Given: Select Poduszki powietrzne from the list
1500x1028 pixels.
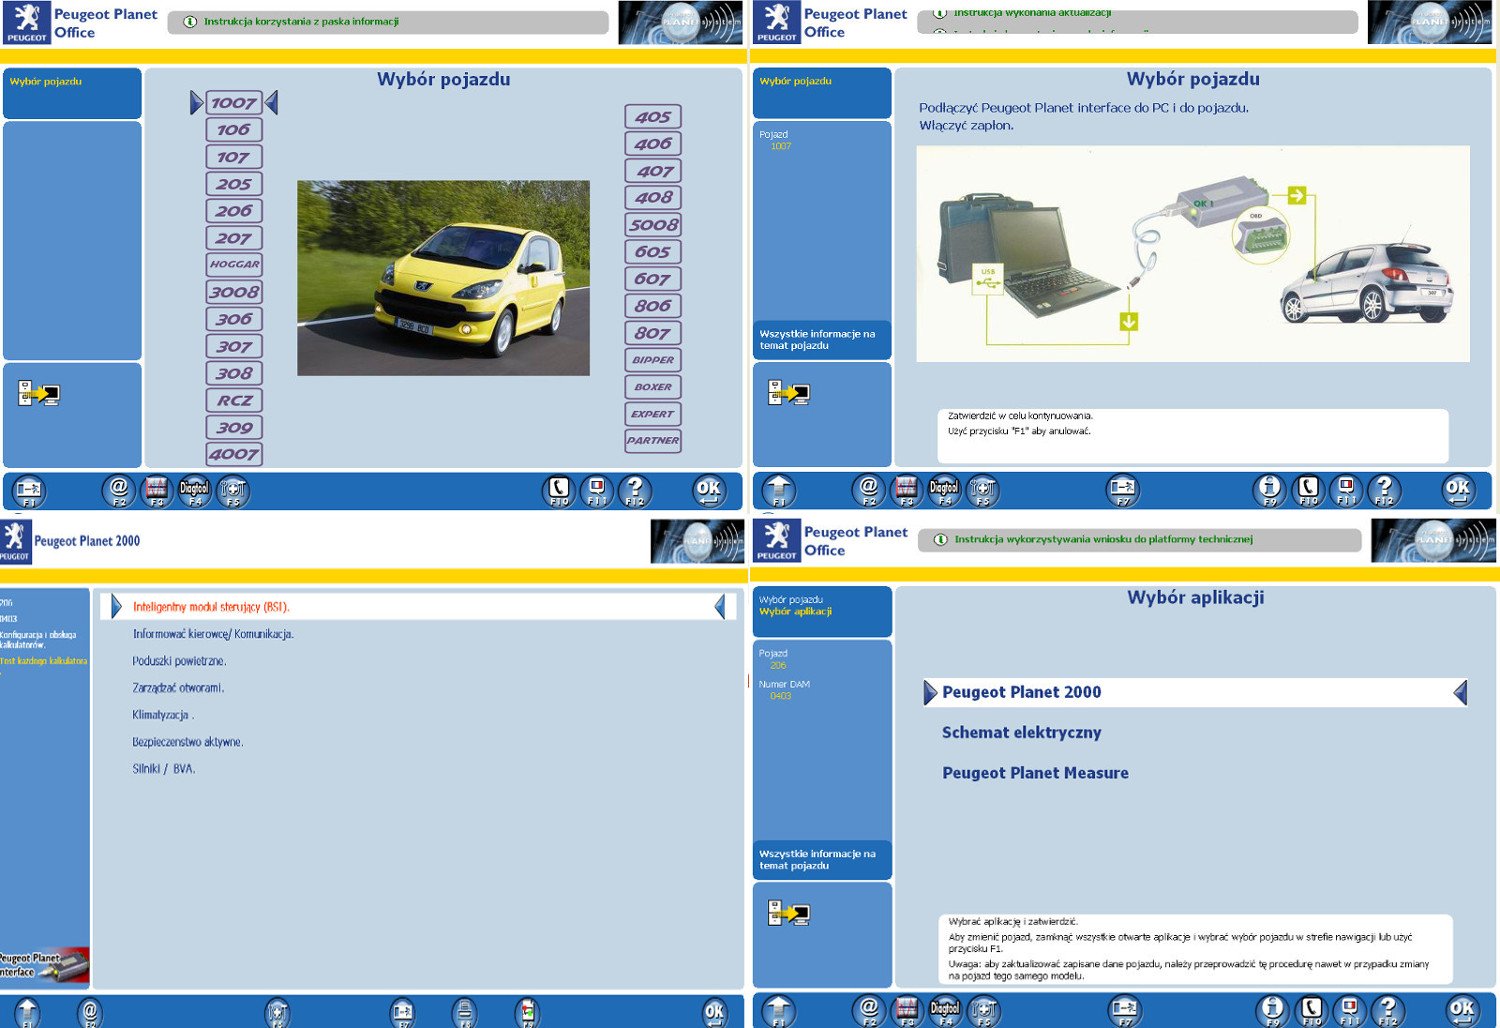Looking at the screenshot, I should tap(179, 661).
